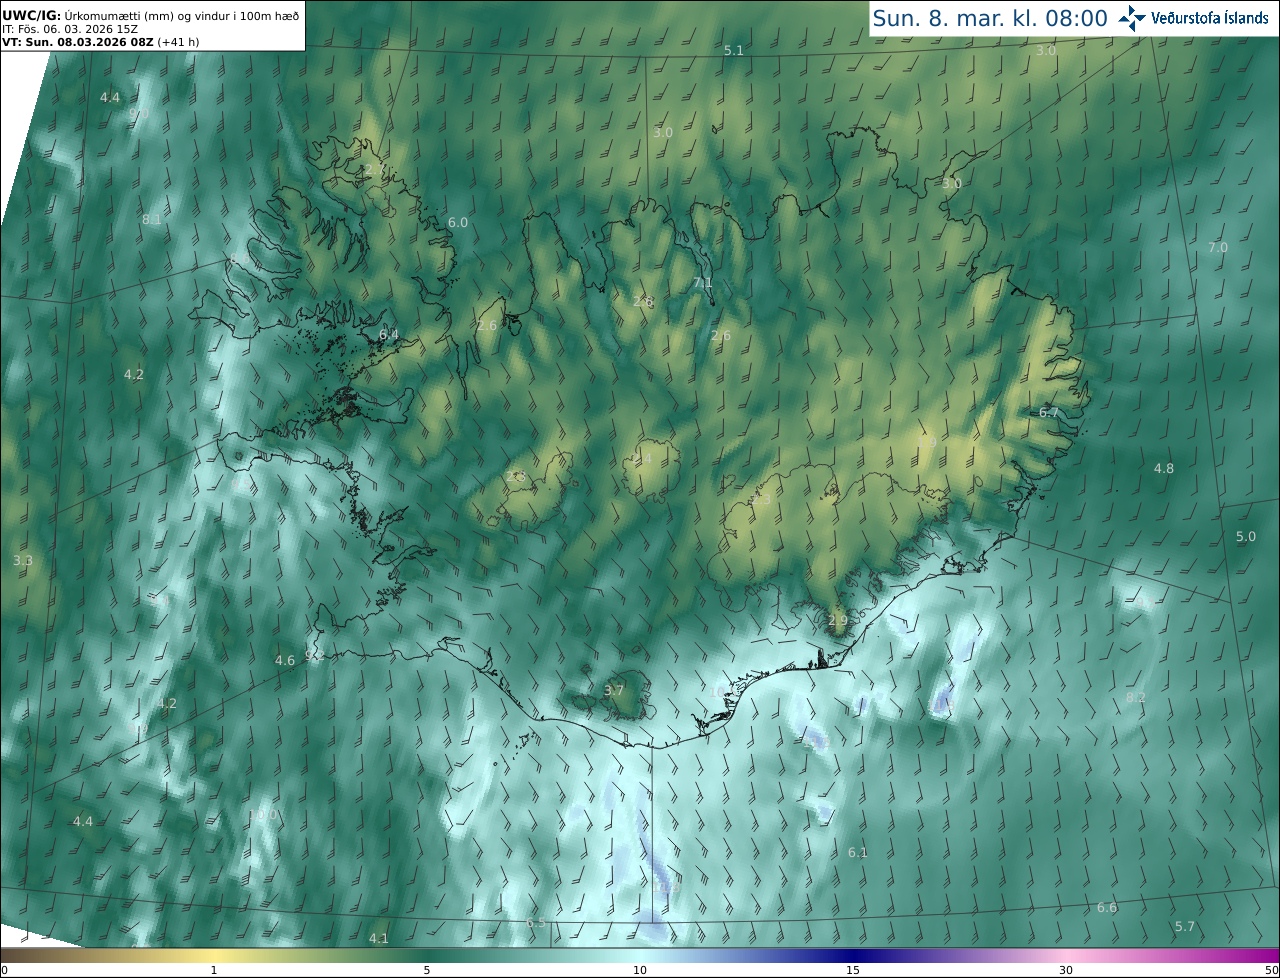Click the 6.0 value label

pyautogui.click(x=458, y=222)
